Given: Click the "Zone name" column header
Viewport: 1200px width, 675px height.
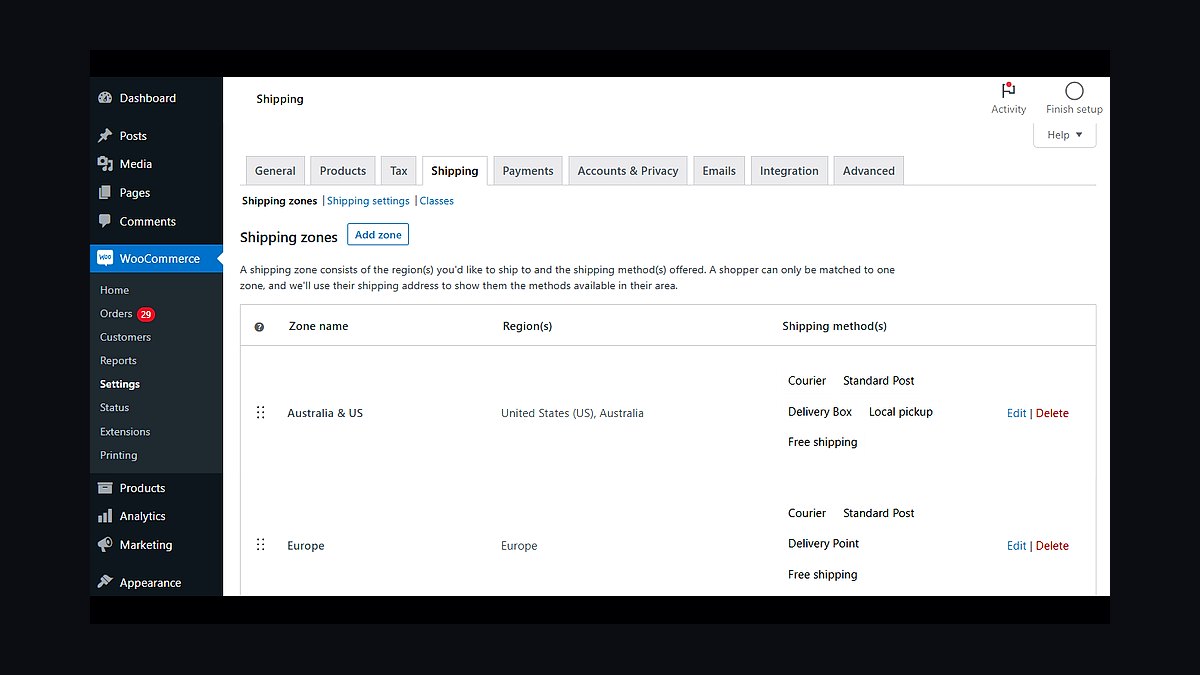Looking at the screenshot, I should (x=318, y=326).
